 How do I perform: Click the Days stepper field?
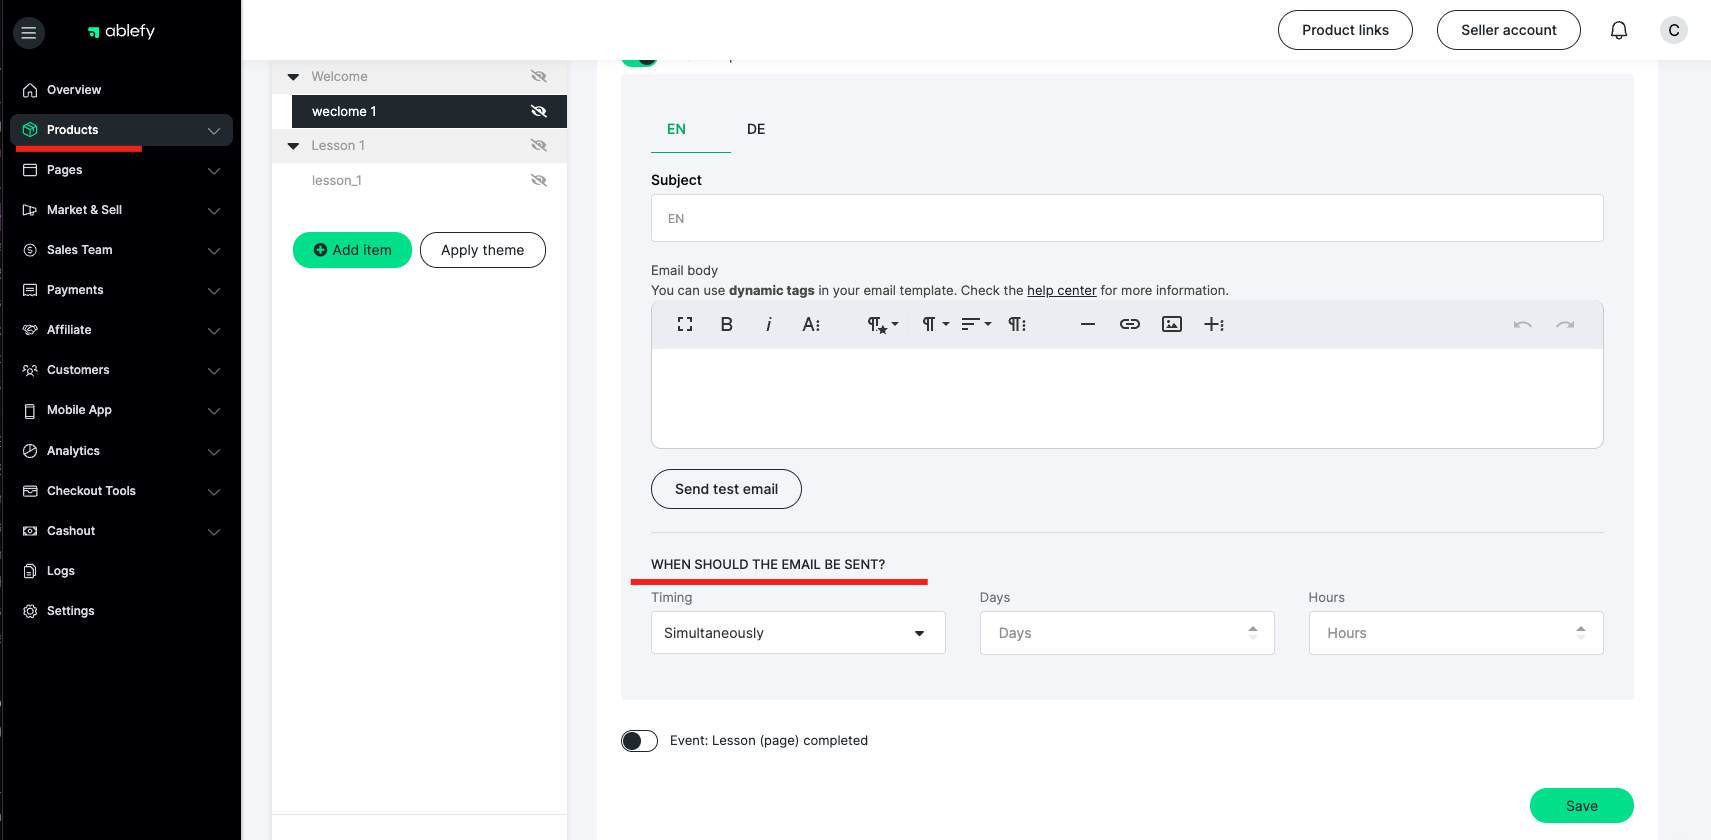1127,633
